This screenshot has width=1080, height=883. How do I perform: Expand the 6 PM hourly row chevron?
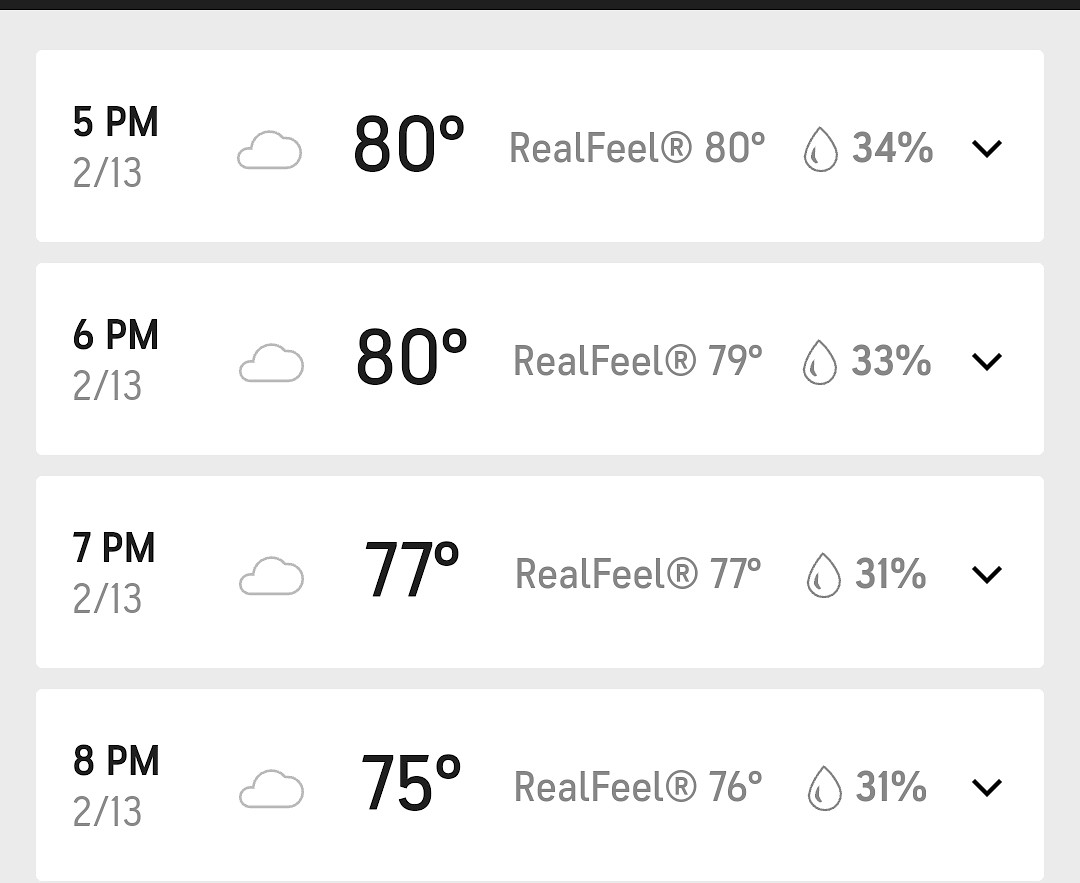click(986, 362)
